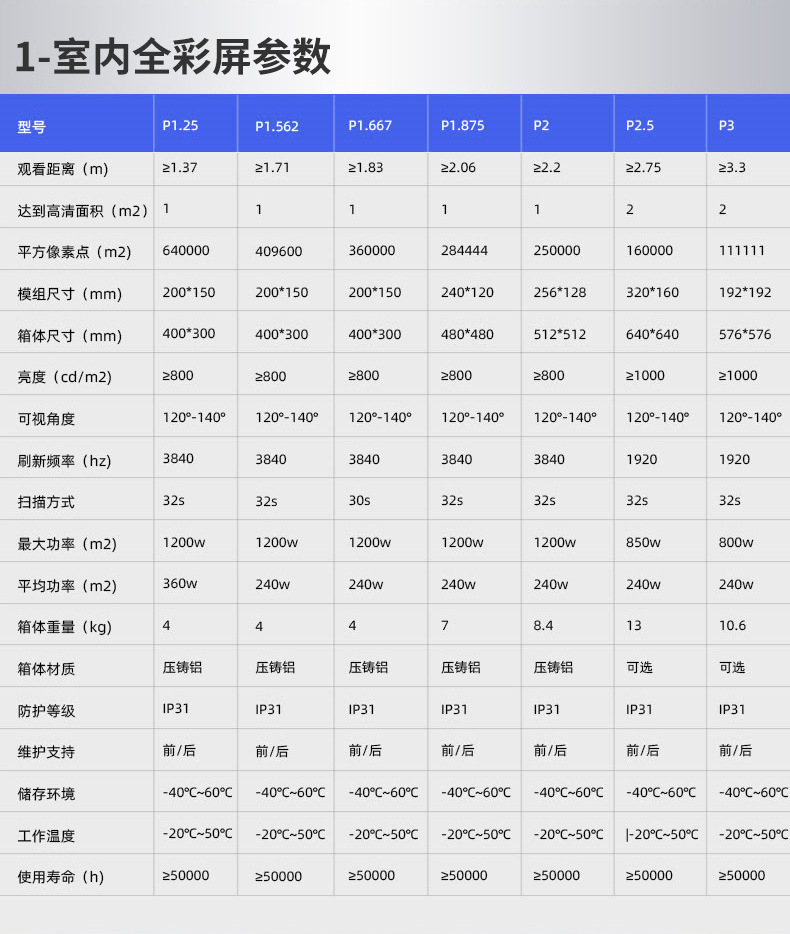Image resolution: width=790 pixels, height=934 pixels.
Task: Select the 使用寿命（h） row label
Action: pyautogui.click(x=60, y=877)
